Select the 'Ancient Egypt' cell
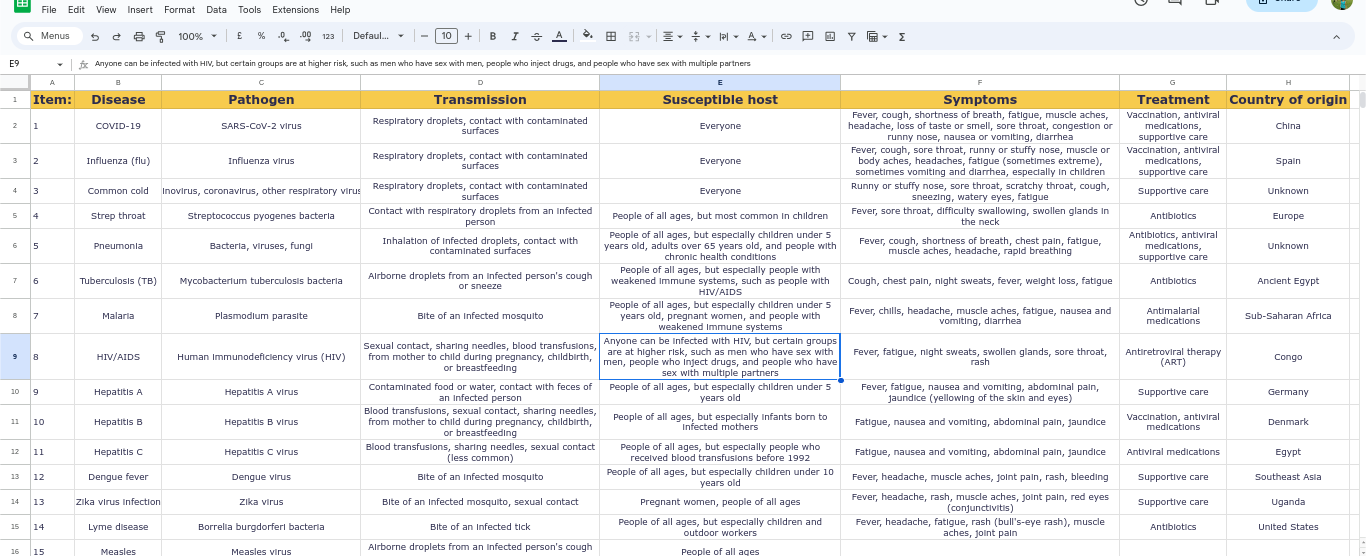 tap(1288, 281)
